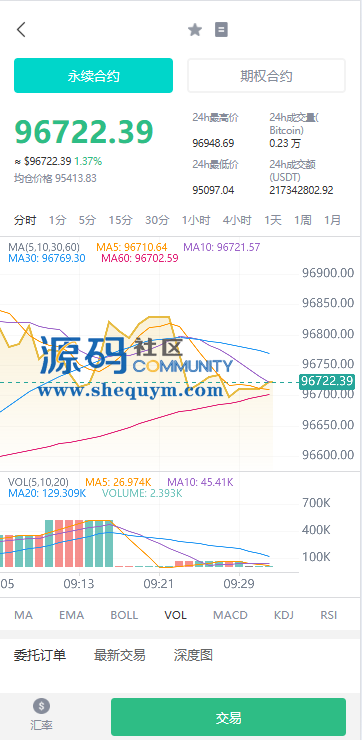Tap the dollar exchange rate icon
The height and width of the screenshot is (740, 362).
click(x=42, y=706)
